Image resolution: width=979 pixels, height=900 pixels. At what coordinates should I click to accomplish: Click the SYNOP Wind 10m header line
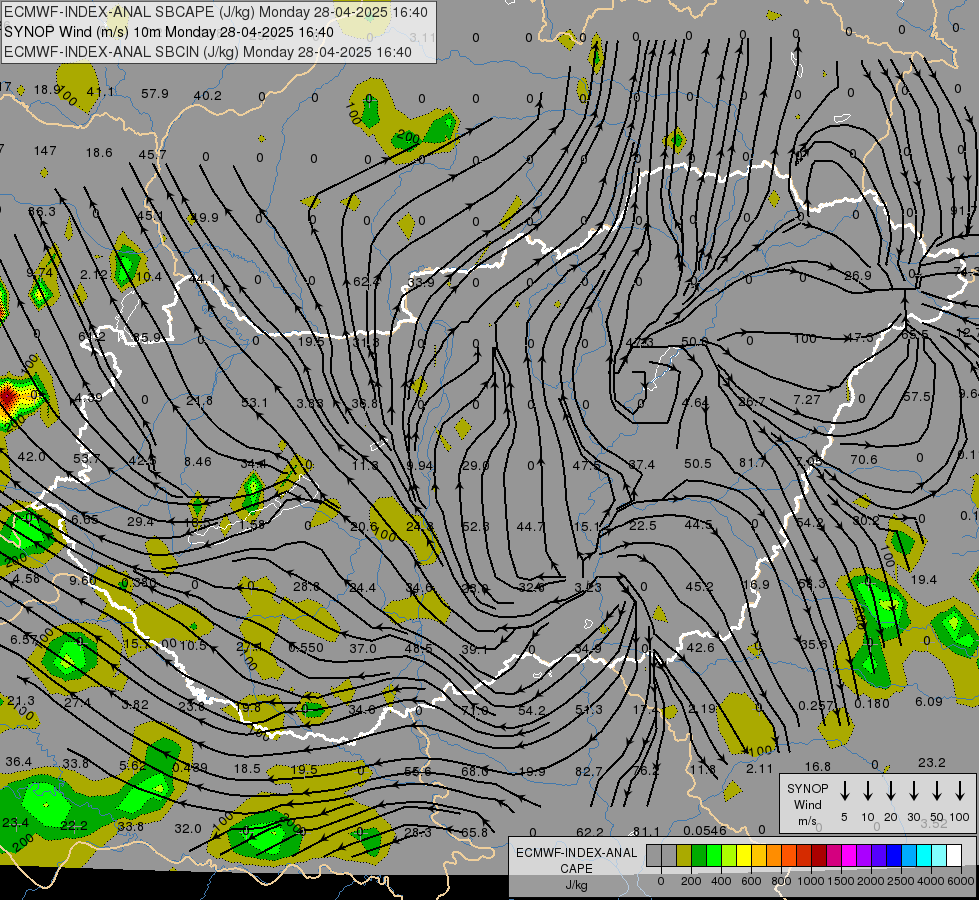point(169,32)
